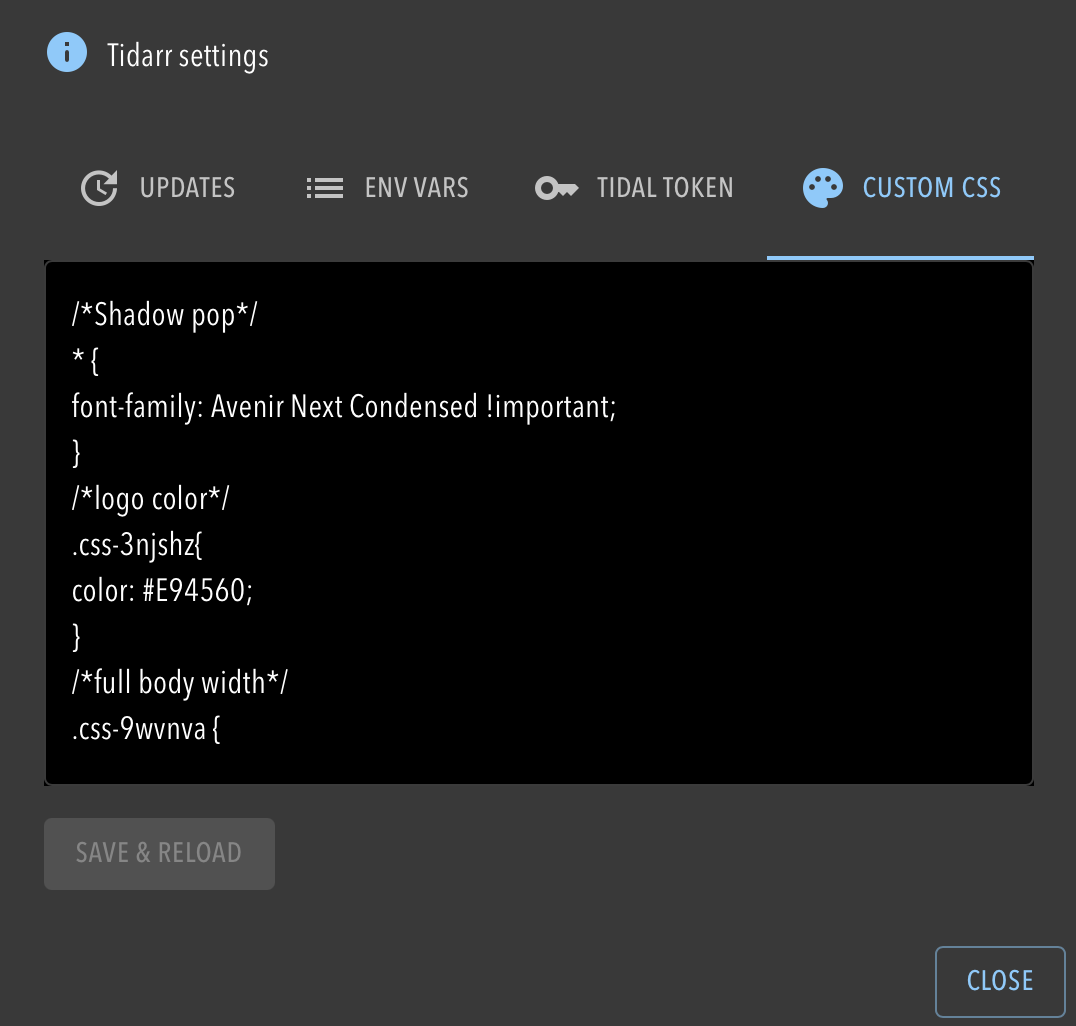
Task: Click the key icon for Tidal Token
Action: [556, 188]
